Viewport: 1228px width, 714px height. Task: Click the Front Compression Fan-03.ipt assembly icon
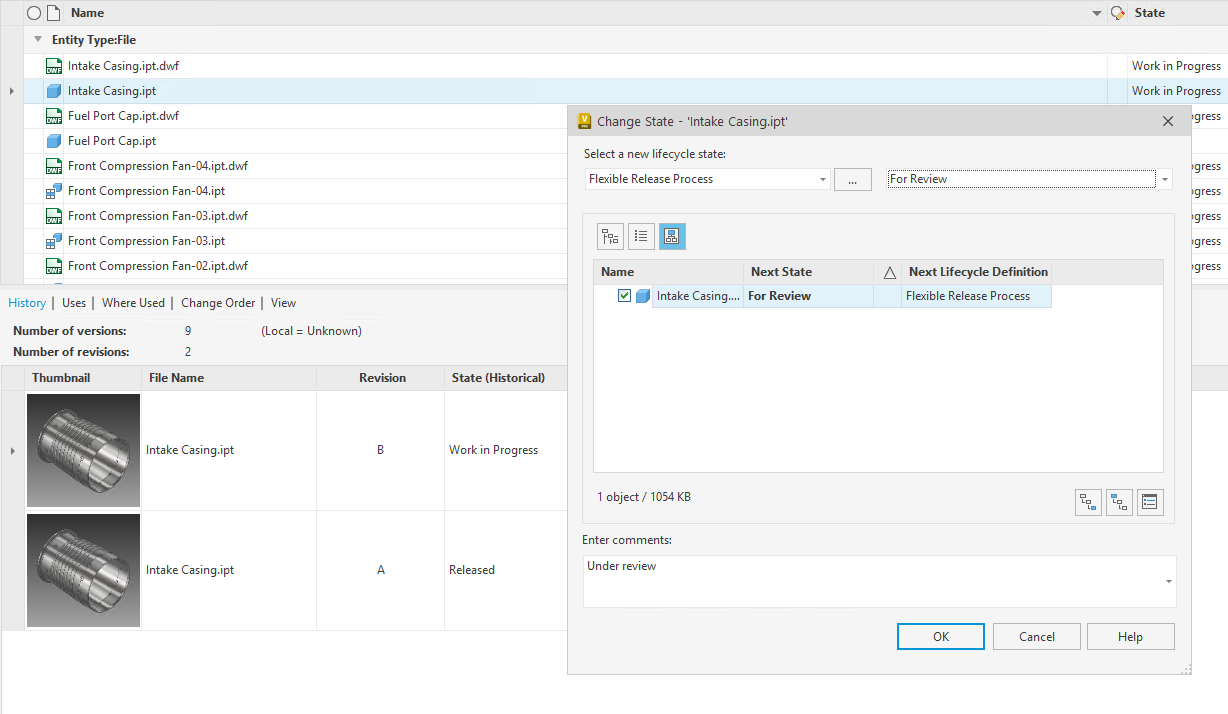(x=53, y=240)
